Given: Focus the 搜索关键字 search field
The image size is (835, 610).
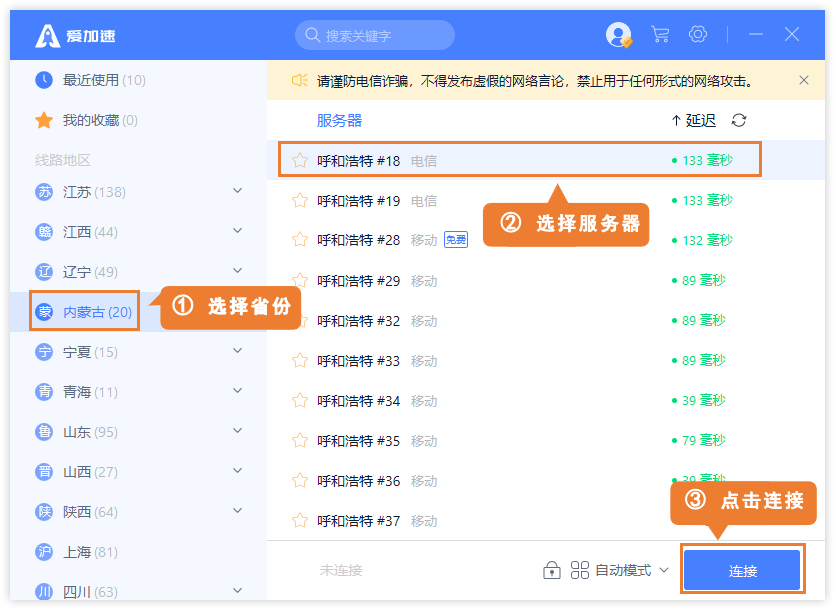Looking at the screenshot, I should 375,35.
